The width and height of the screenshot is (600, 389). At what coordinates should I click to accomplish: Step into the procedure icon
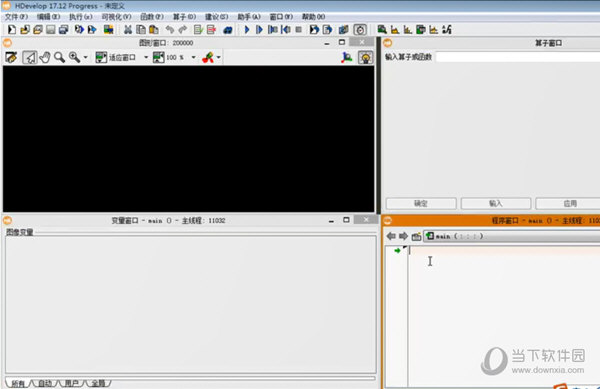[x=314, y=29]
